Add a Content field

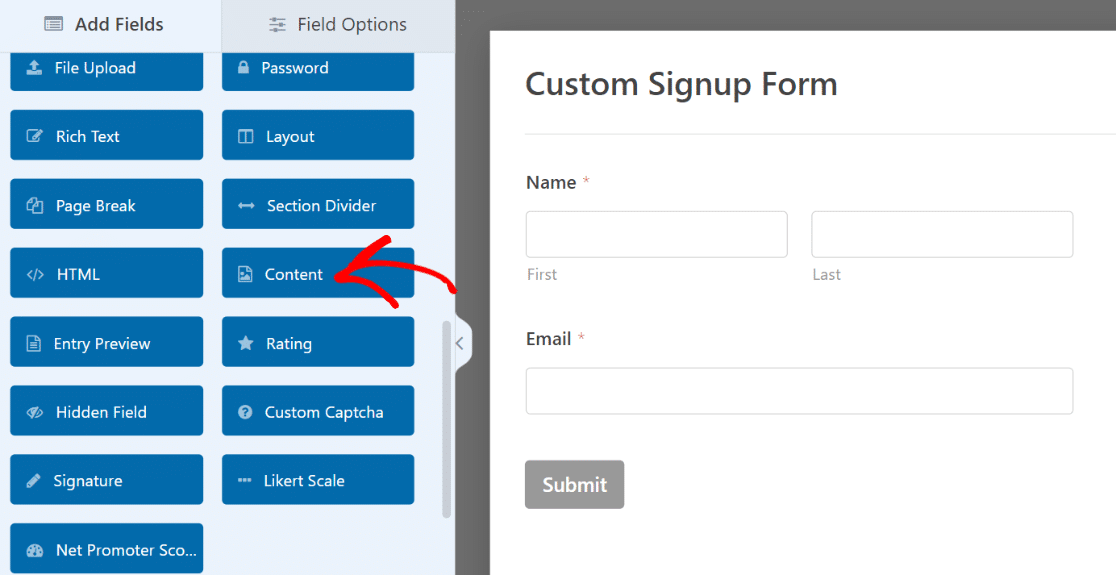(317, 274)
